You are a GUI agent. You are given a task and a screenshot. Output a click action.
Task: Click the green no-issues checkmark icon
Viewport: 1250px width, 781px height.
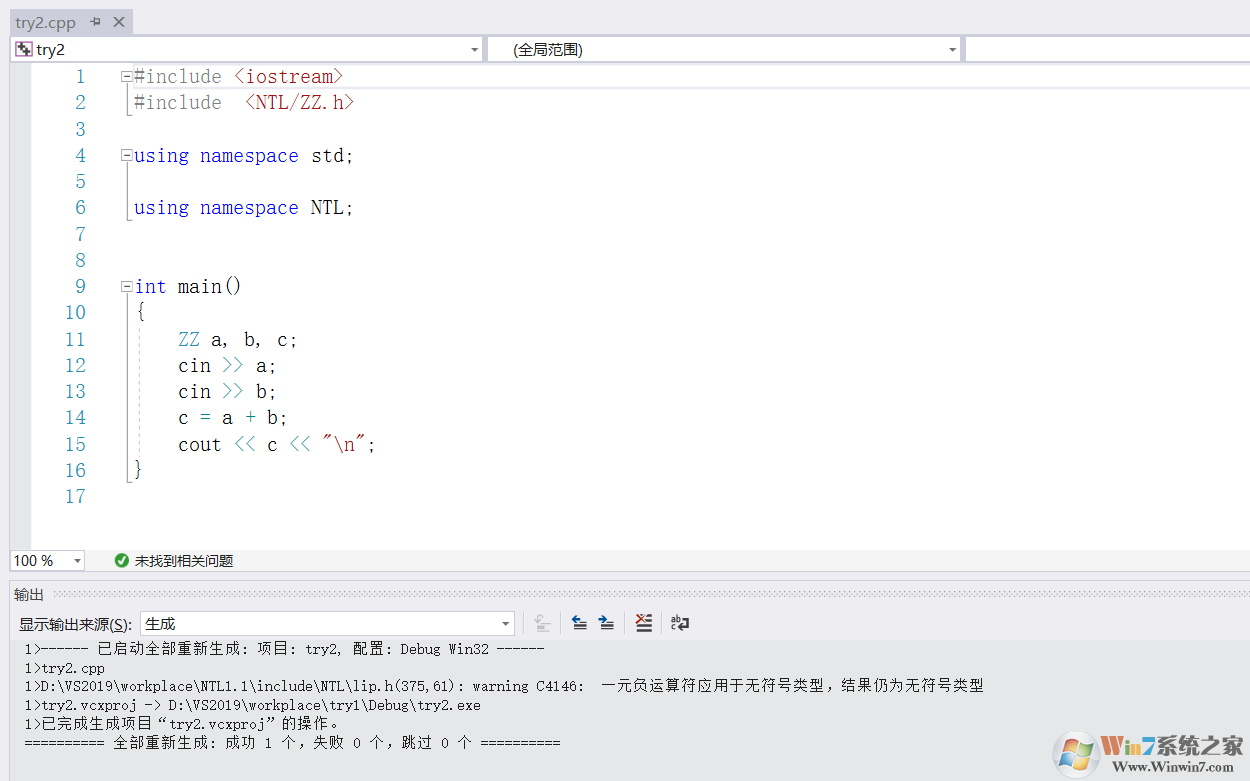tap(122, 561)
